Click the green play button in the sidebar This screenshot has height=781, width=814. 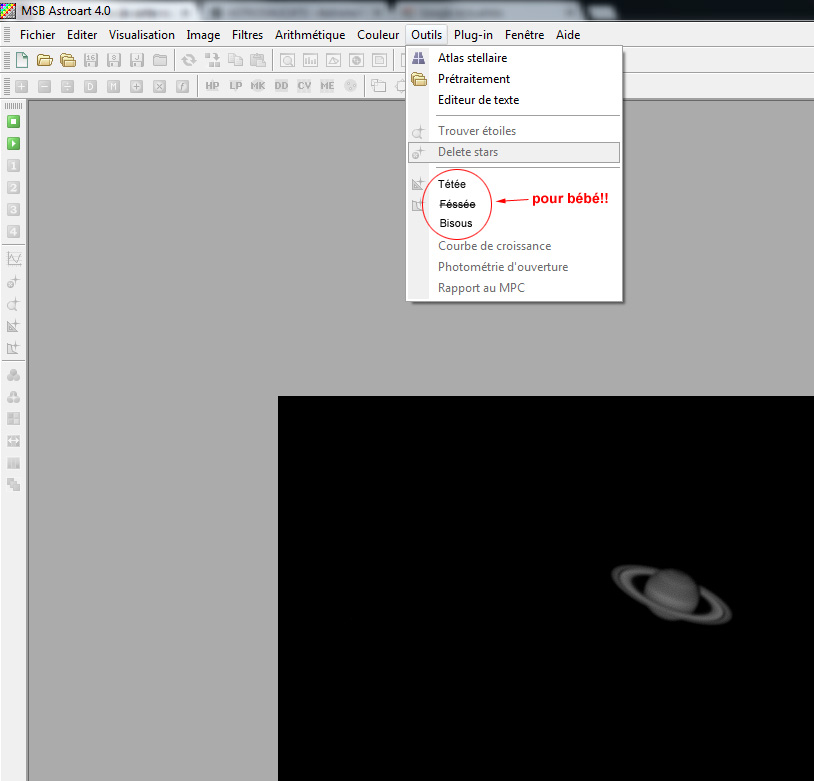[x=14, y=143]
